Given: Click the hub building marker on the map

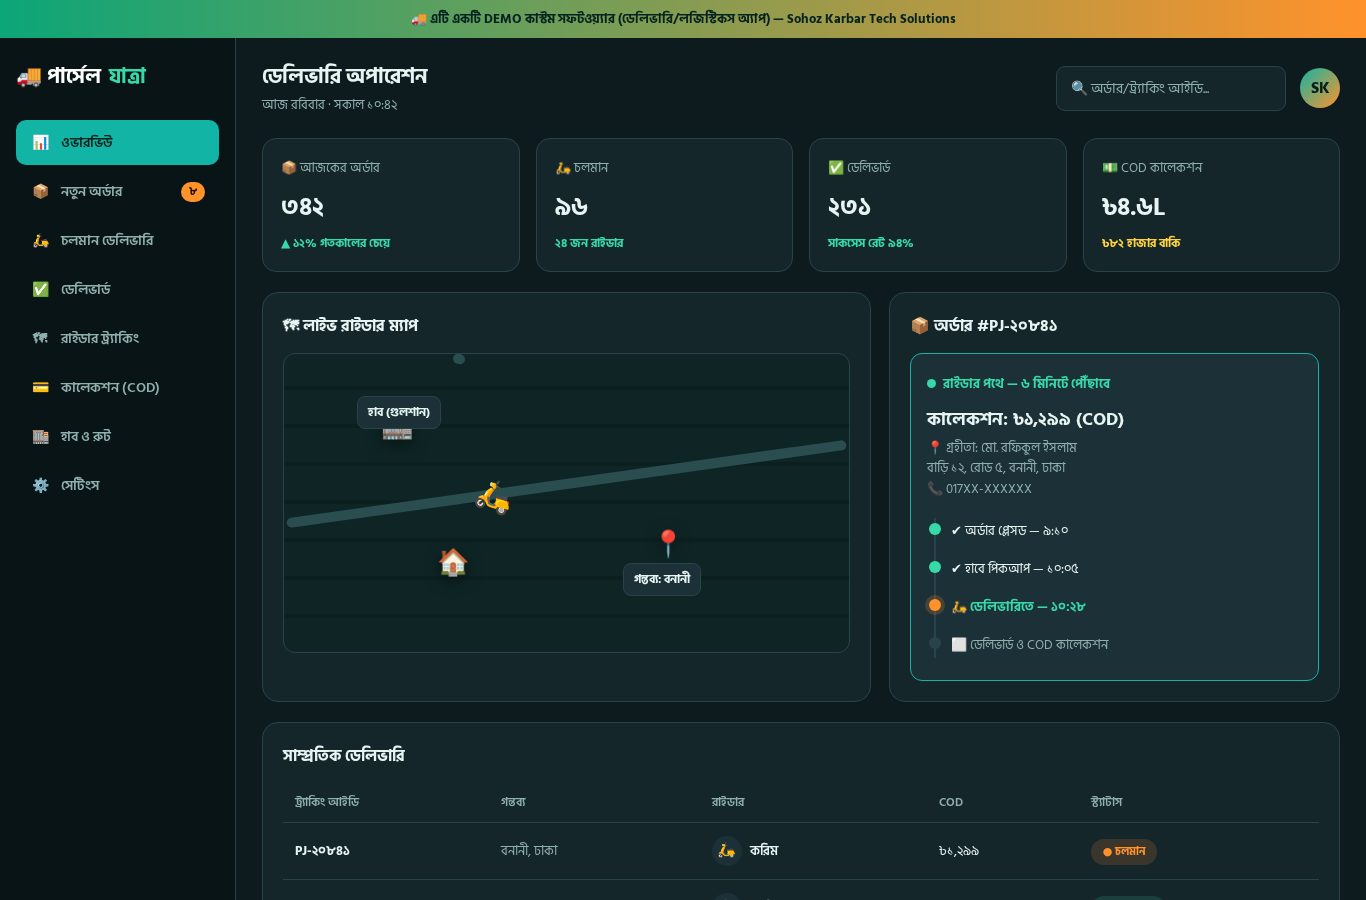Looking at the screenshot, I should point(397,434).
